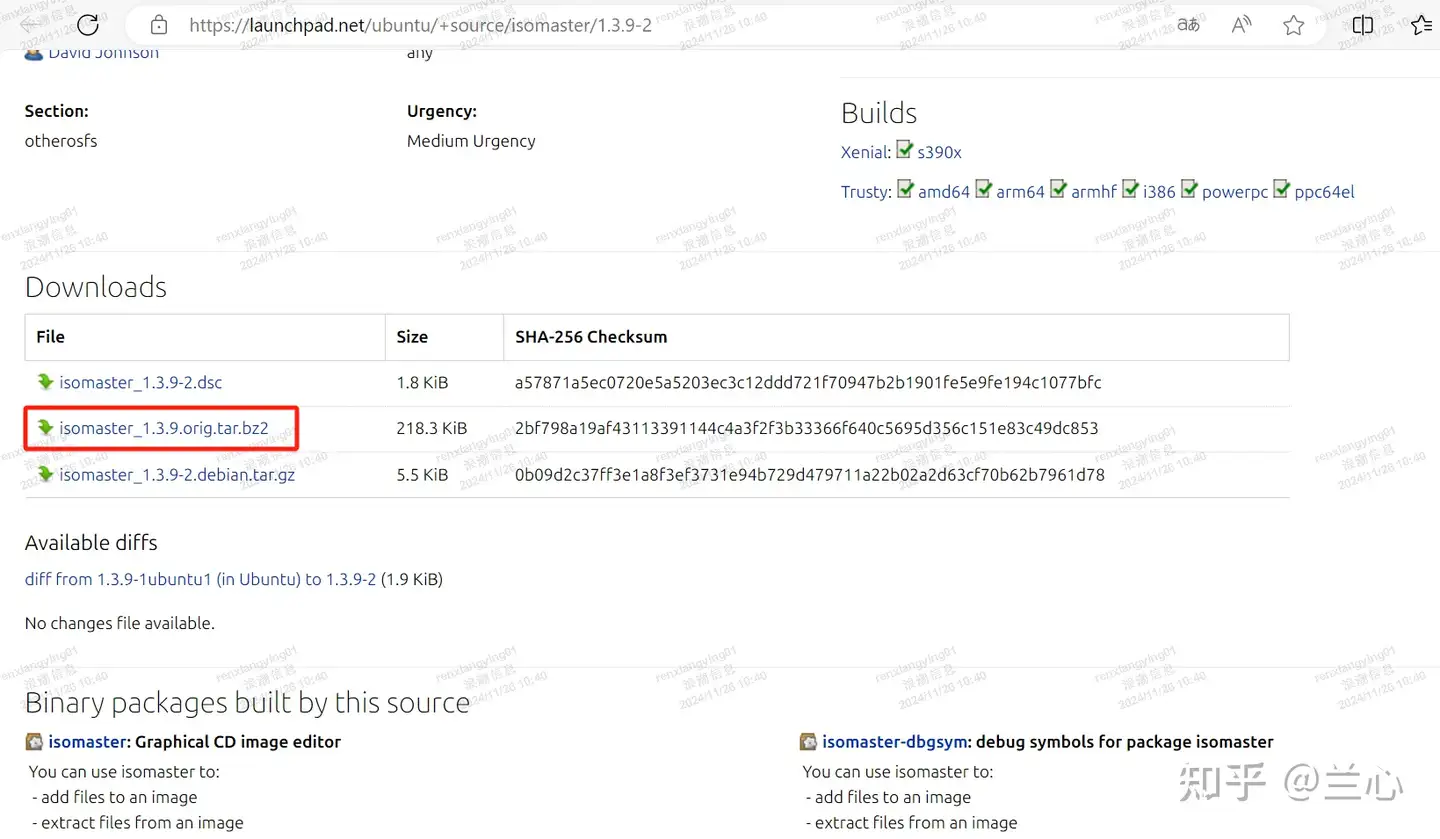View site information via the lock icon
This screenshot has height=839, width=1440.
tap(160, 25)
